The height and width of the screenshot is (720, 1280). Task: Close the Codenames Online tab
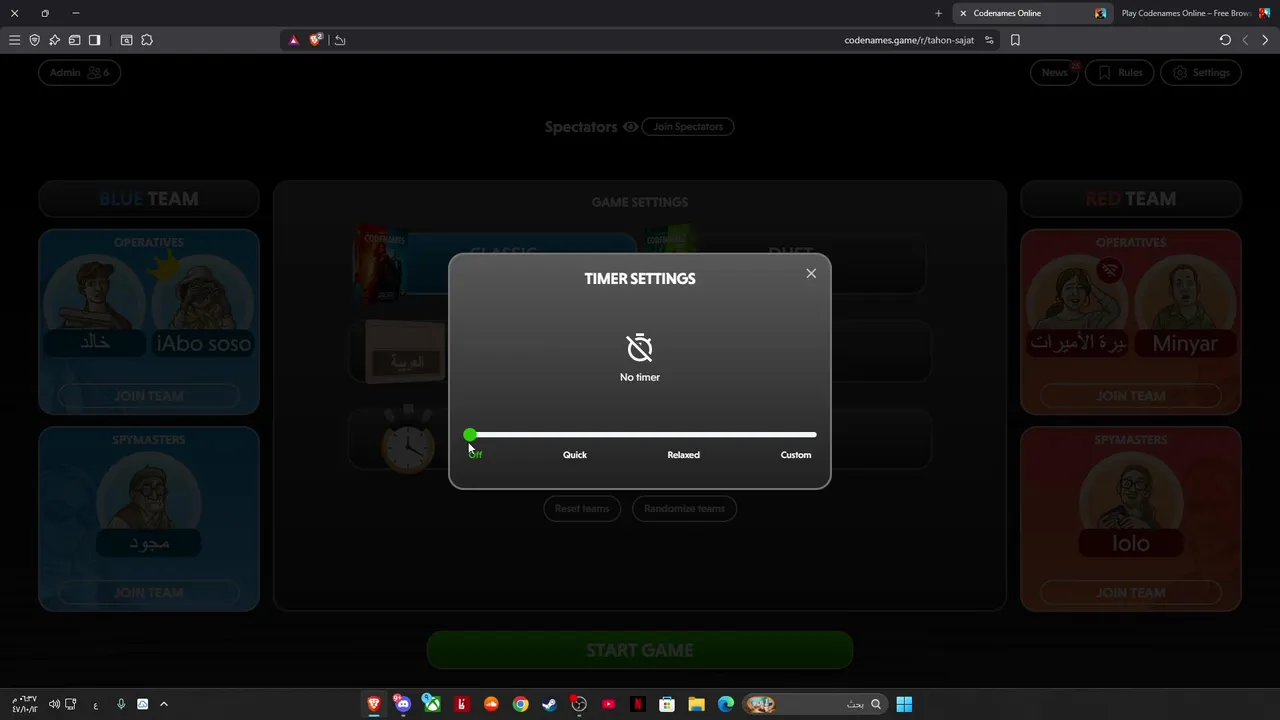[x=963, y=13]
